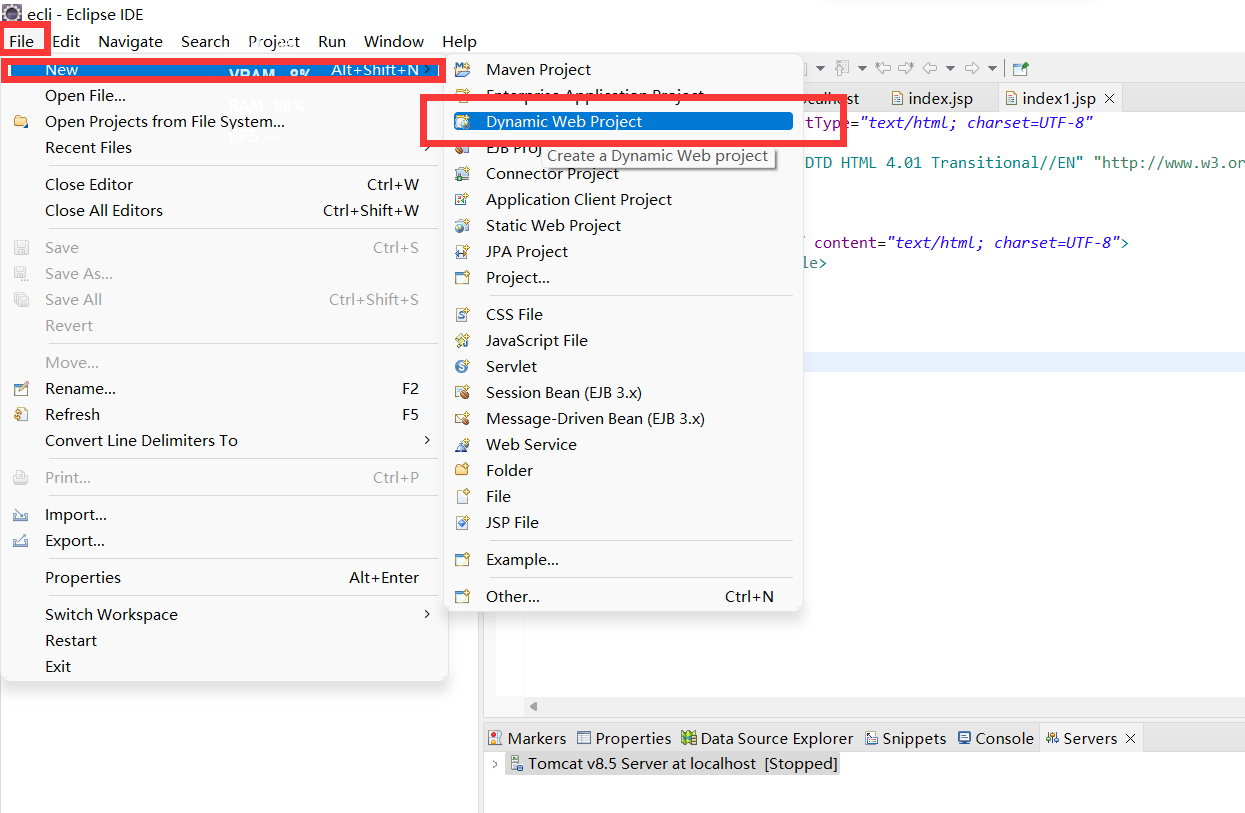Select Tomcat v8.5 Server at localhost row

673,764
